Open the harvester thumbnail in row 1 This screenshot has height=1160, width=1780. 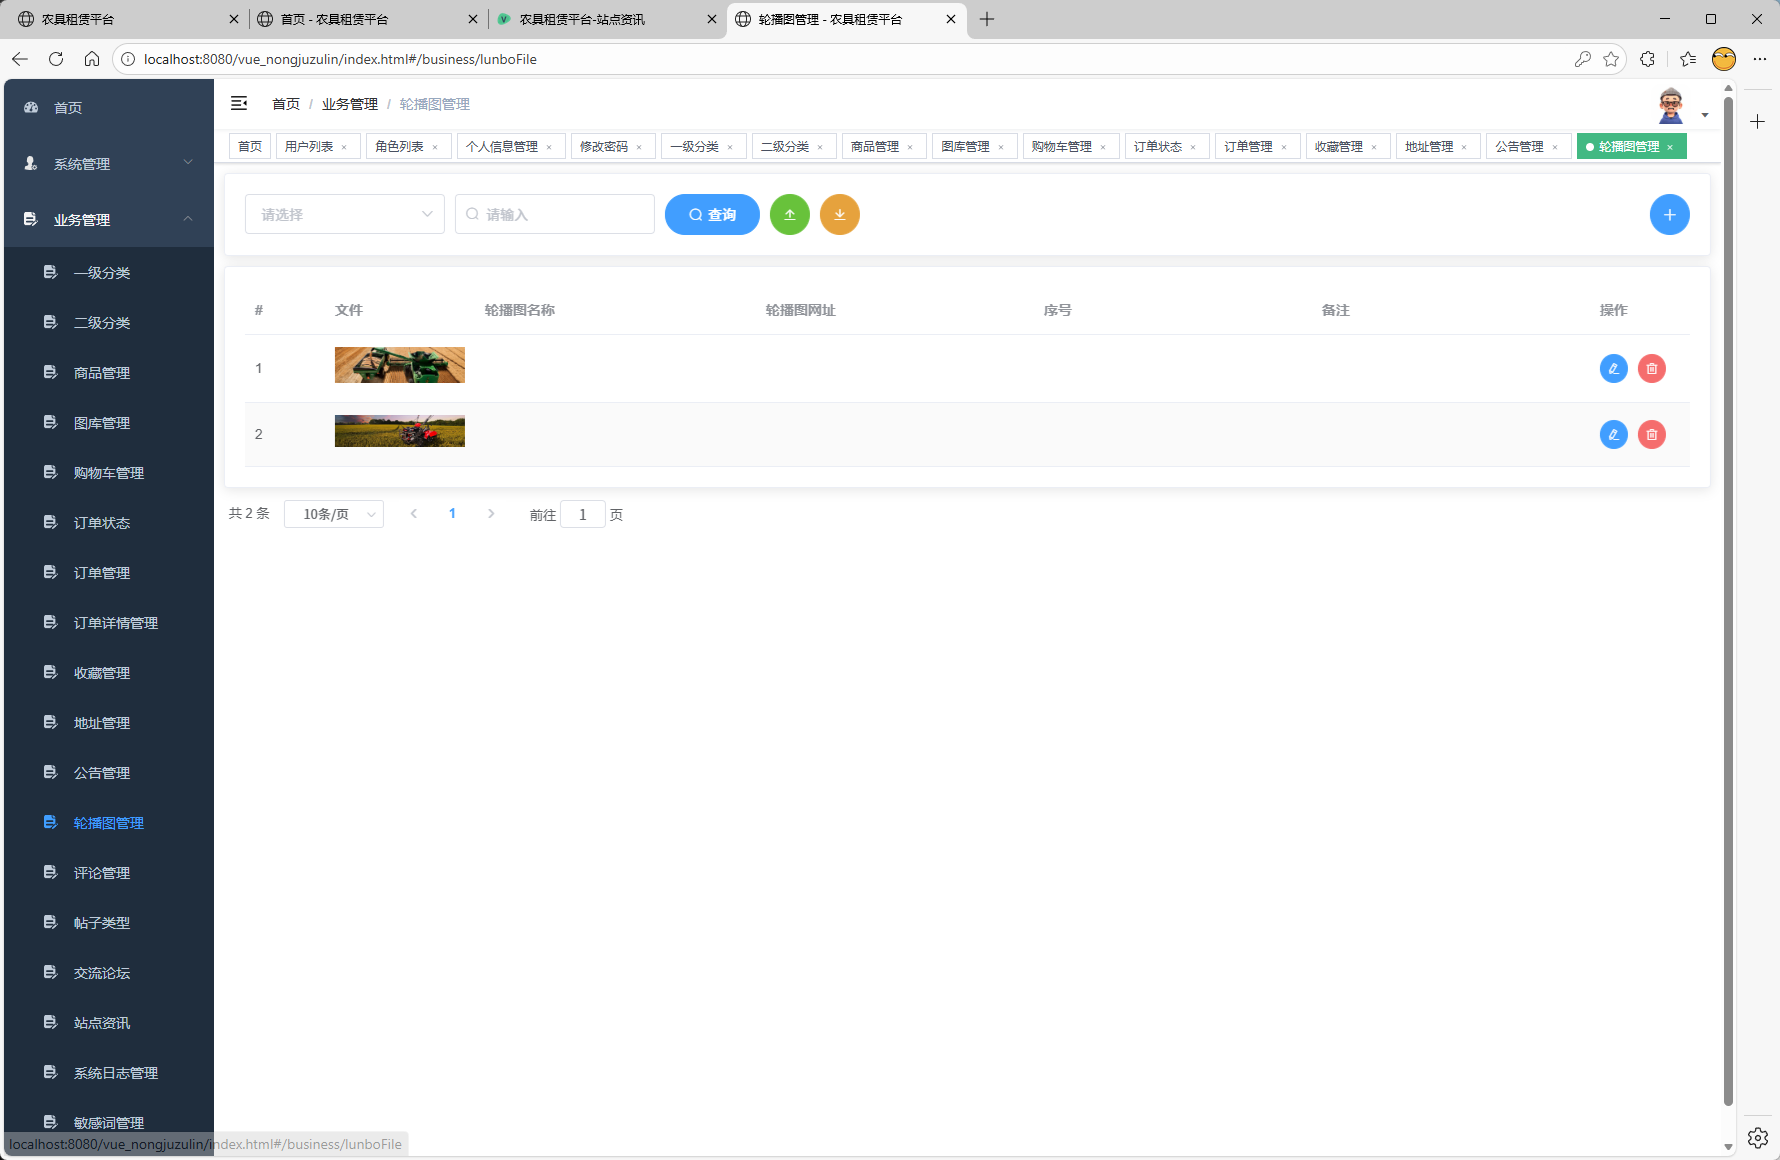(400, 365)
